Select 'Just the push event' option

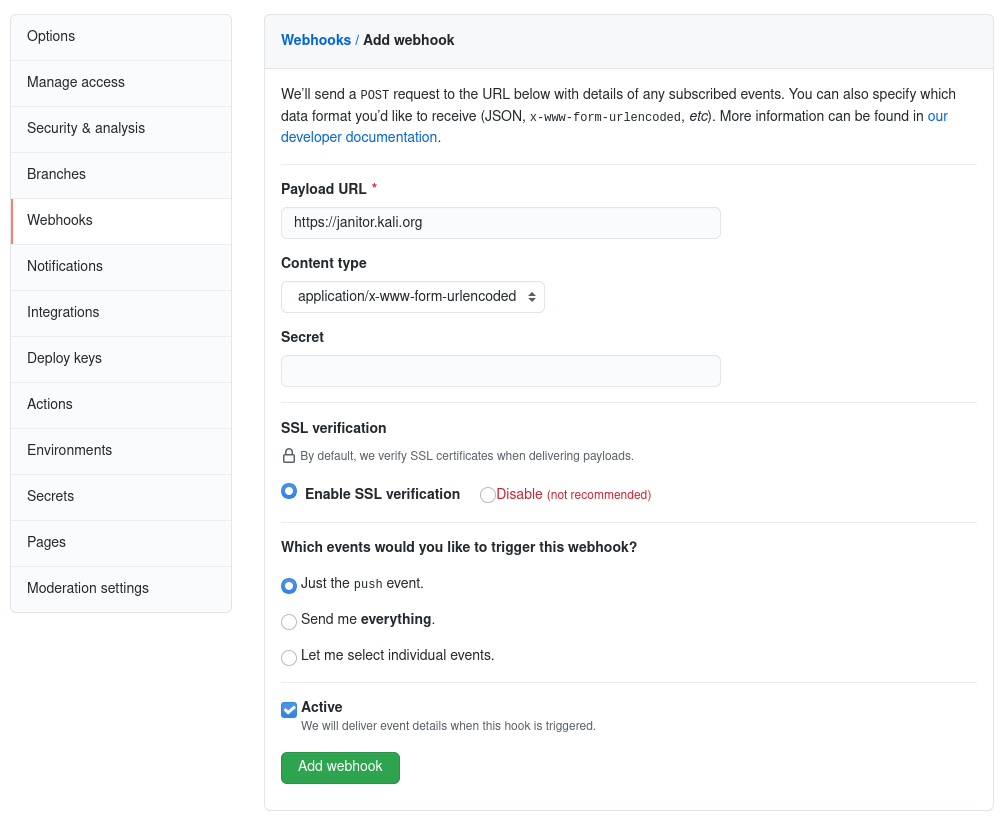click(x=289, y=585)
